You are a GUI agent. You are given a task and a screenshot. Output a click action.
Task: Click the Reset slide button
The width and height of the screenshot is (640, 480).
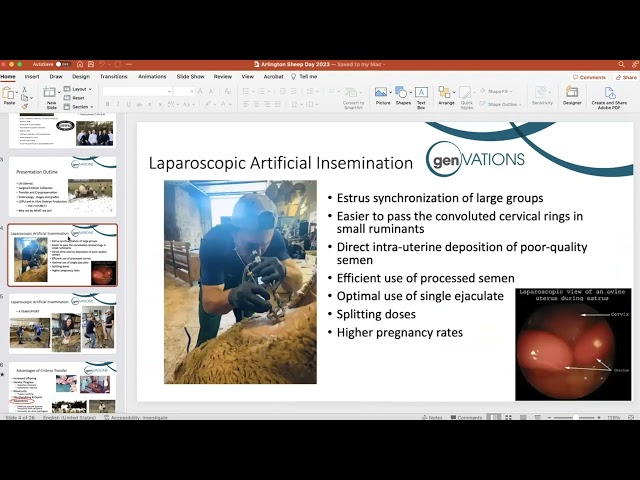[74, 98]
